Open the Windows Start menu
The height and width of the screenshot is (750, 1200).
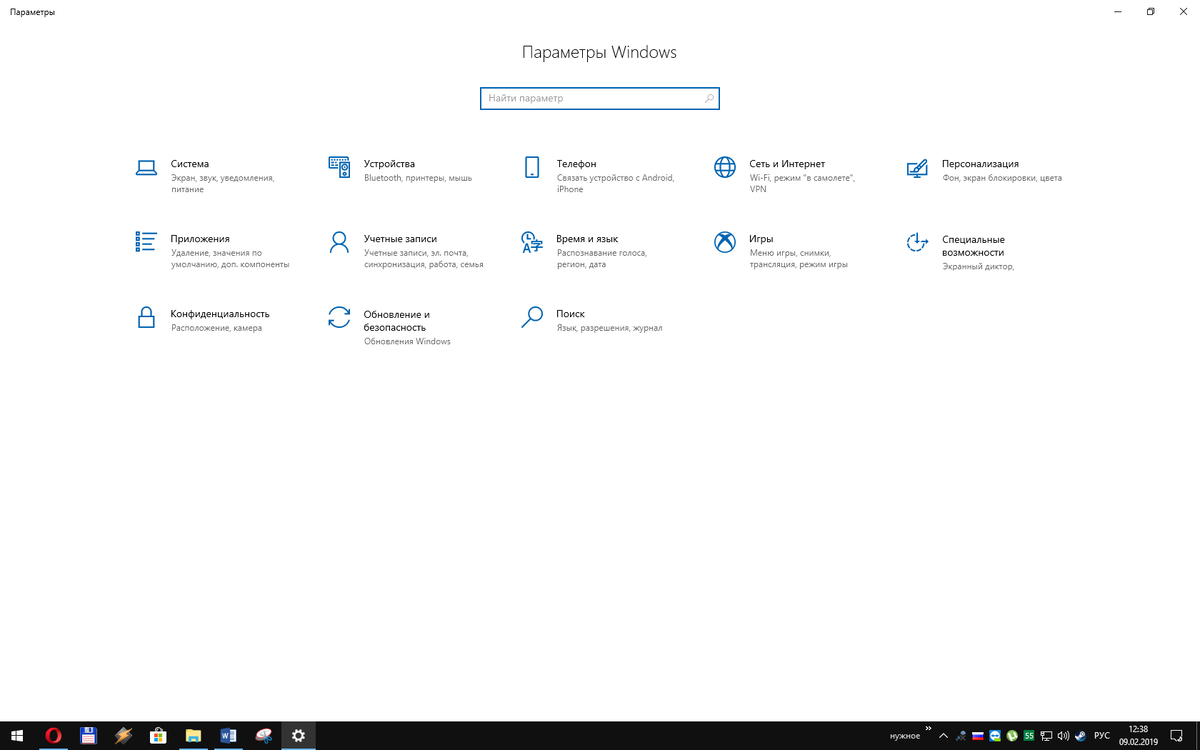tap(17, 736)
